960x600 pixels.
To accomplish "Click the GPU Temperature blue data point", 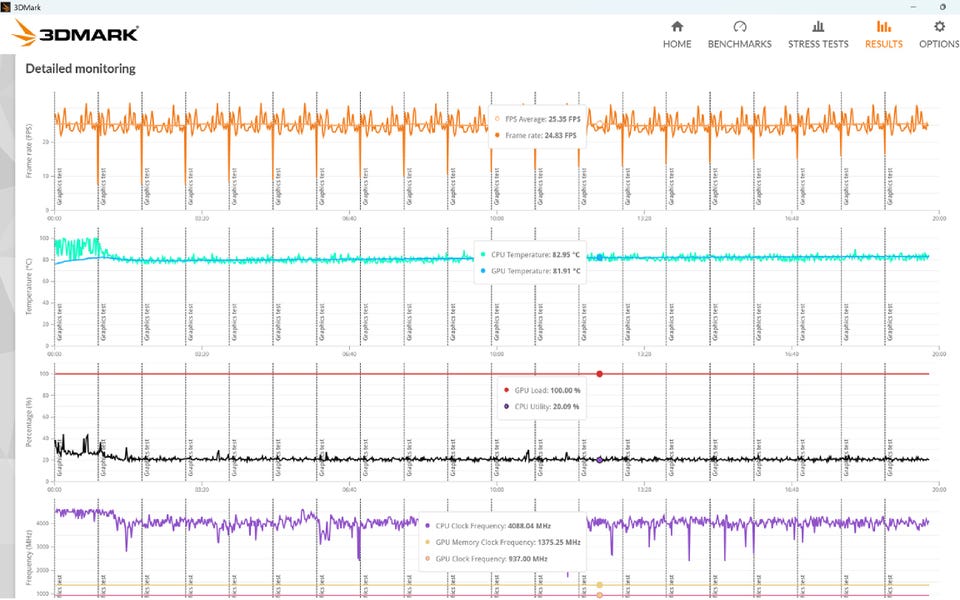I will 599,258.
